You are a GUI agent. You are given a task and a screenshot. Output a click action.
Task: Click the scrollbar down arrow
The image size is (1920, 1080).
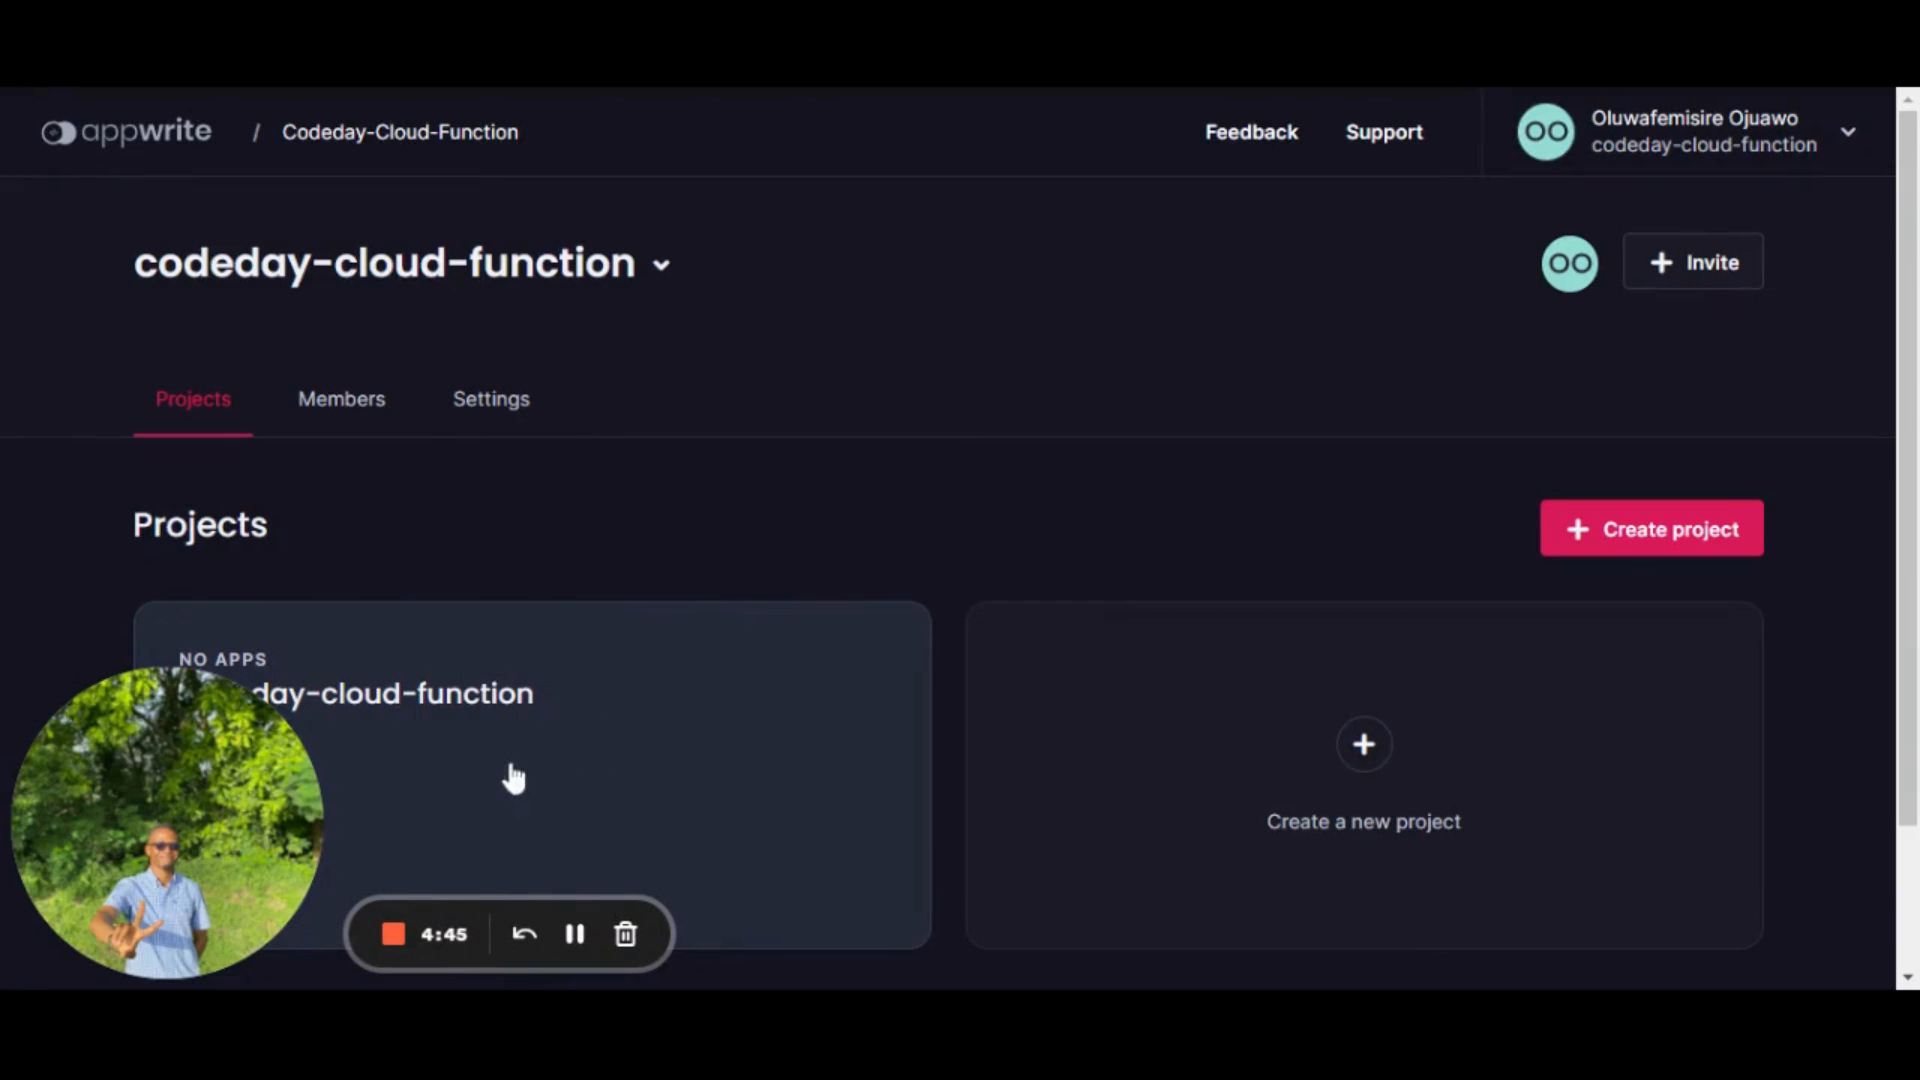coord(1908,977)
